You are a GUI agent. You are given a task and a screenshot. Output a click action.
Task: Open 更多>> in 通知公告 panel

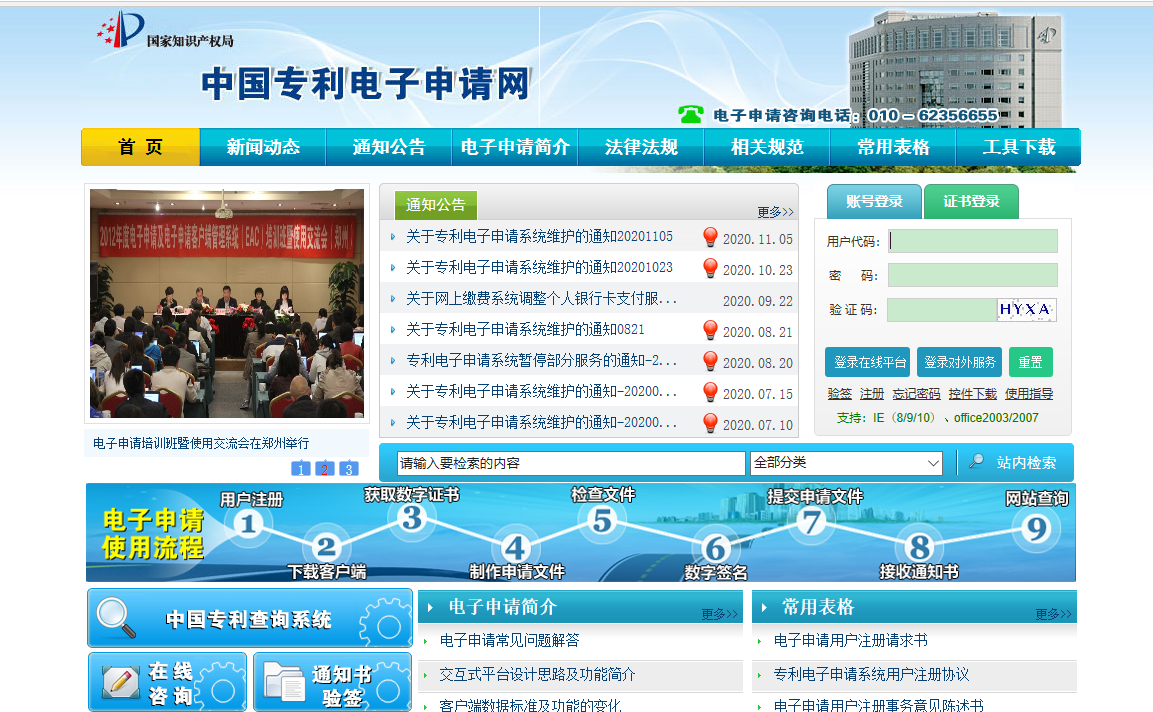tap(775, 212)
